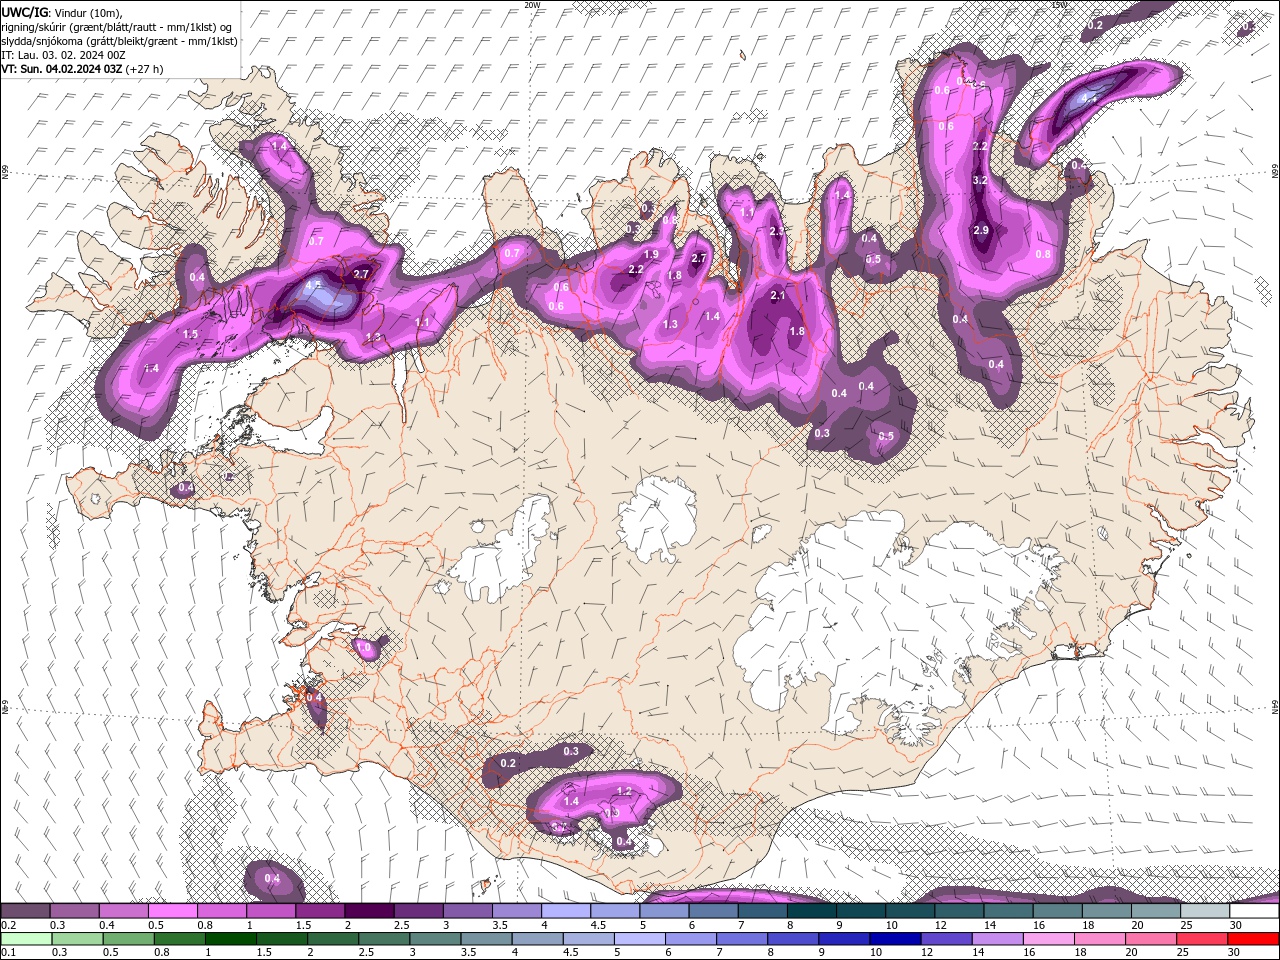This screenshot has width=1280, height=960.
Task: Click the 2.1 precipitation value on the map
Action: click(x=778, y=295)
